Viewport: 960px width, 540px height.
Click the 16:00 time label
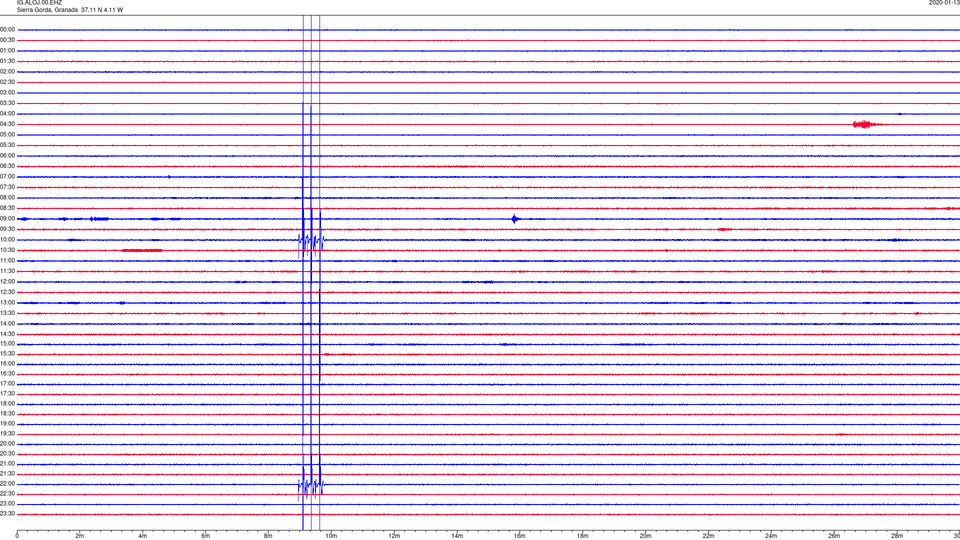click(x=7, y=364)
